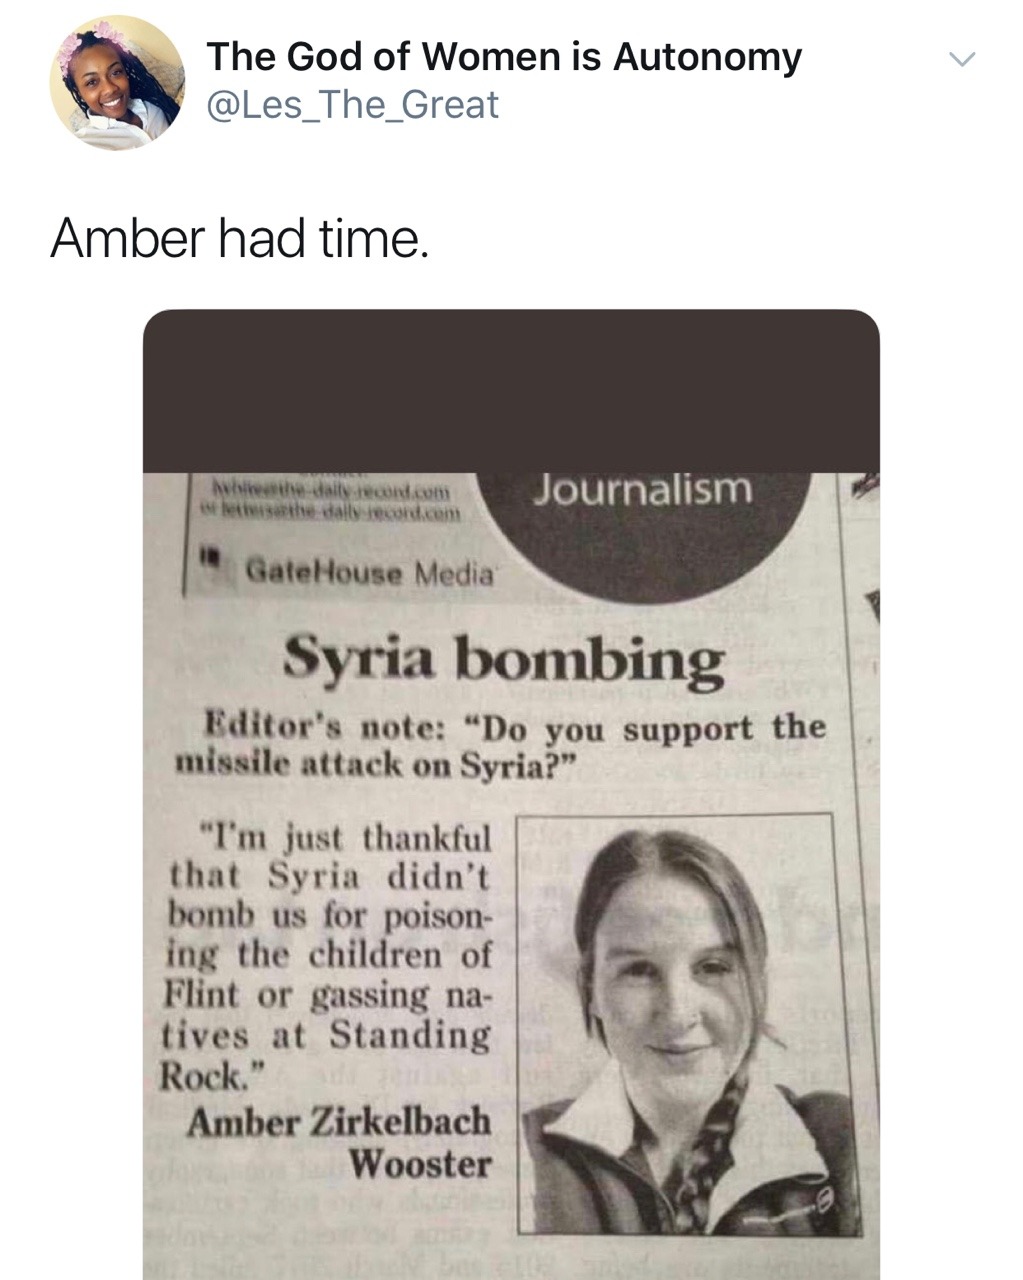The image size is (1023, 1280).
Task: Tap the dark bar above the clipping
Action: click(x=511, y=391)
